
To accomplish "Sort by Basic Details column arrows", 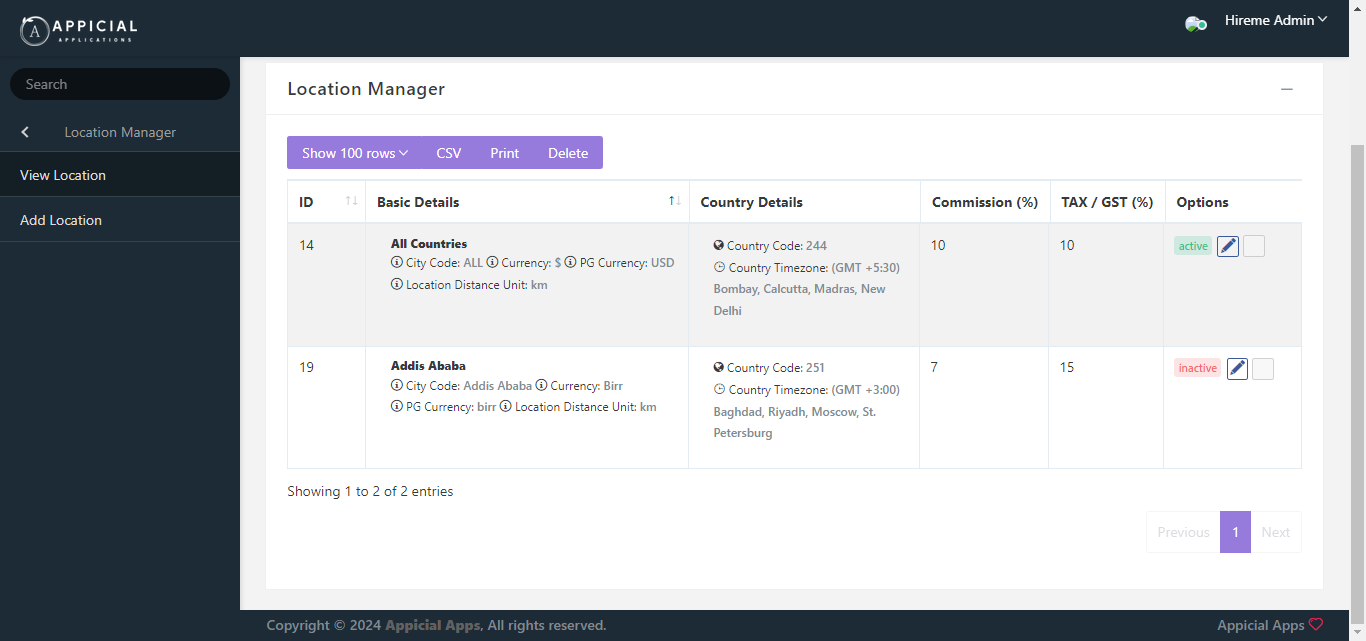I will click(674, 202).
